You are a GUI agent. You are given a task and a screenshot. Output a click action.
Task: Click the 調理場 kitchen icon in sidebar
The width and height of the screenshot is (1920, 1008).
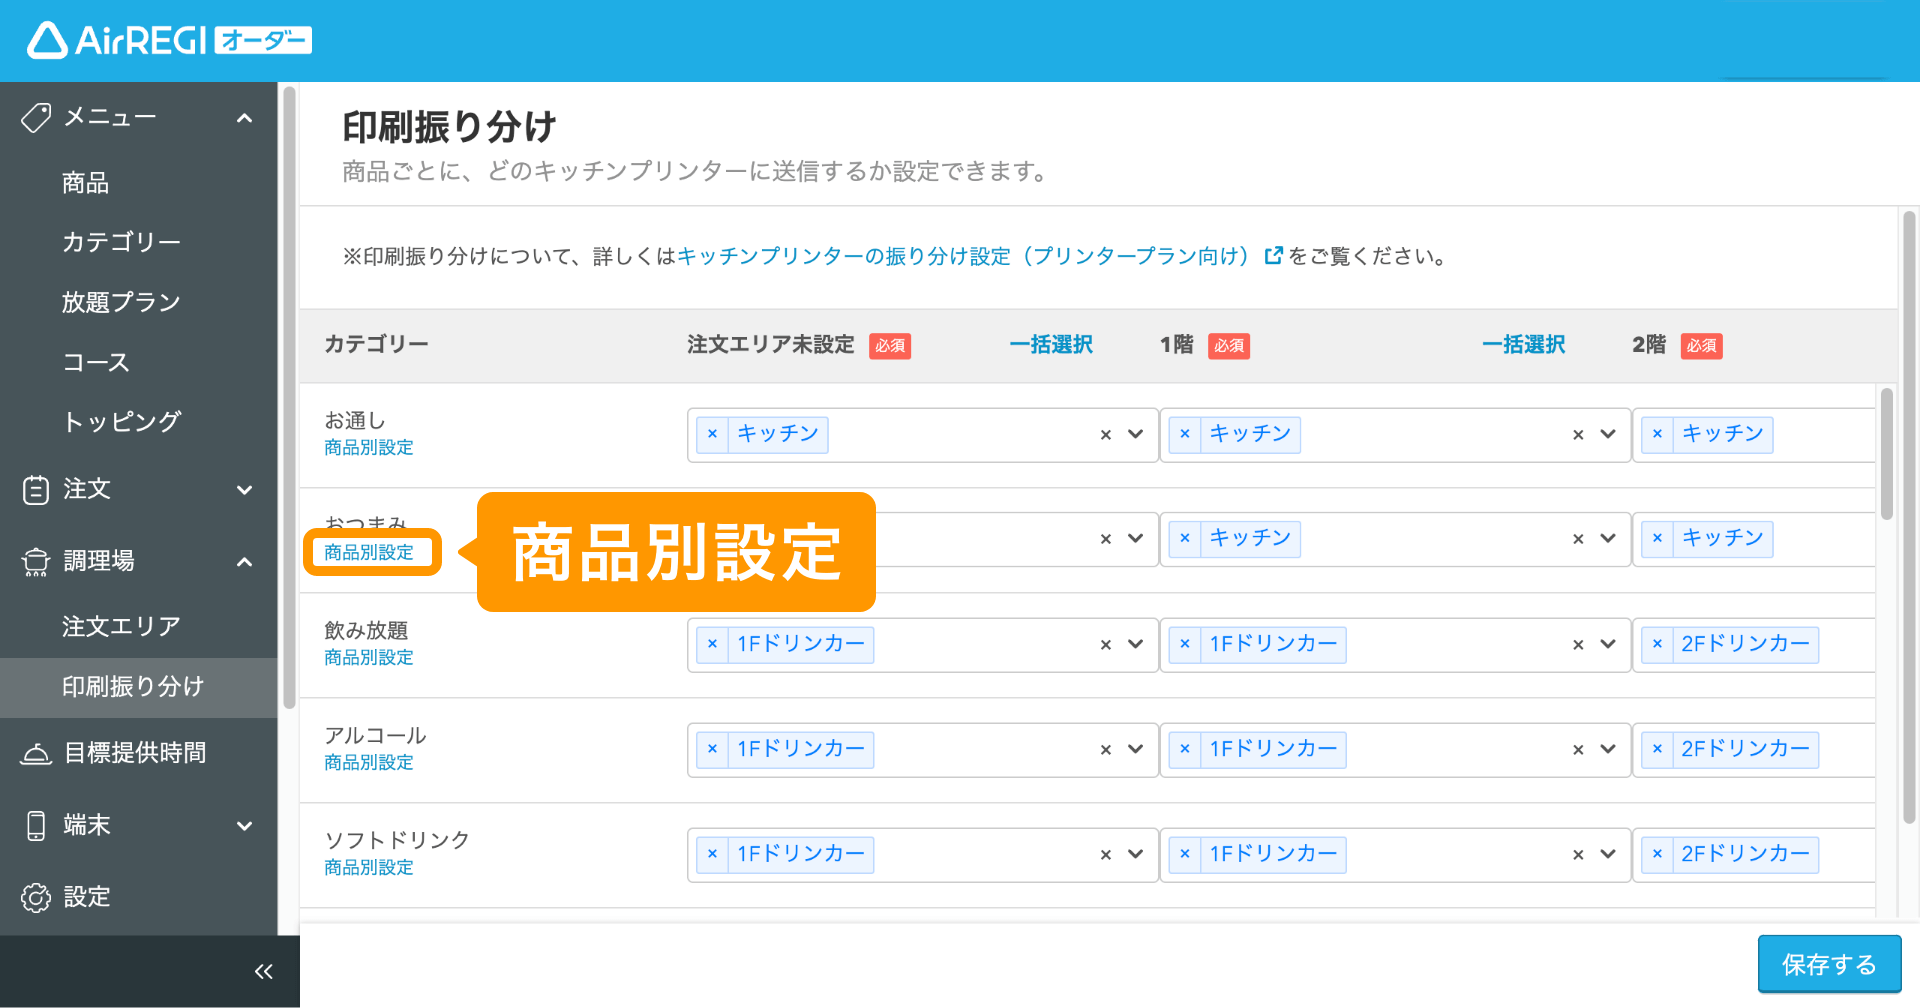[36, 562]
